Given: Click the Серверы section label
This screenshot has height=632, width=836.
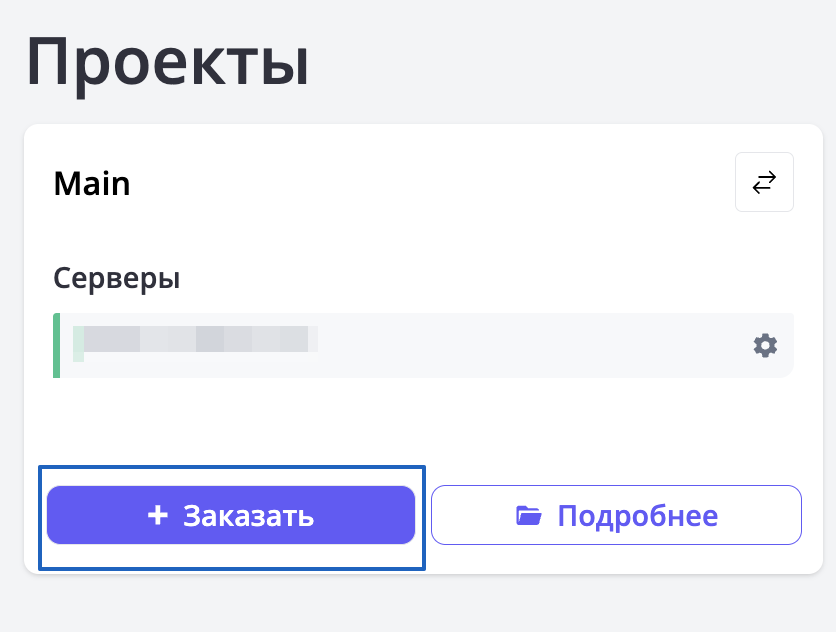Looking at the screenshot, I should (x=117, y=277).
